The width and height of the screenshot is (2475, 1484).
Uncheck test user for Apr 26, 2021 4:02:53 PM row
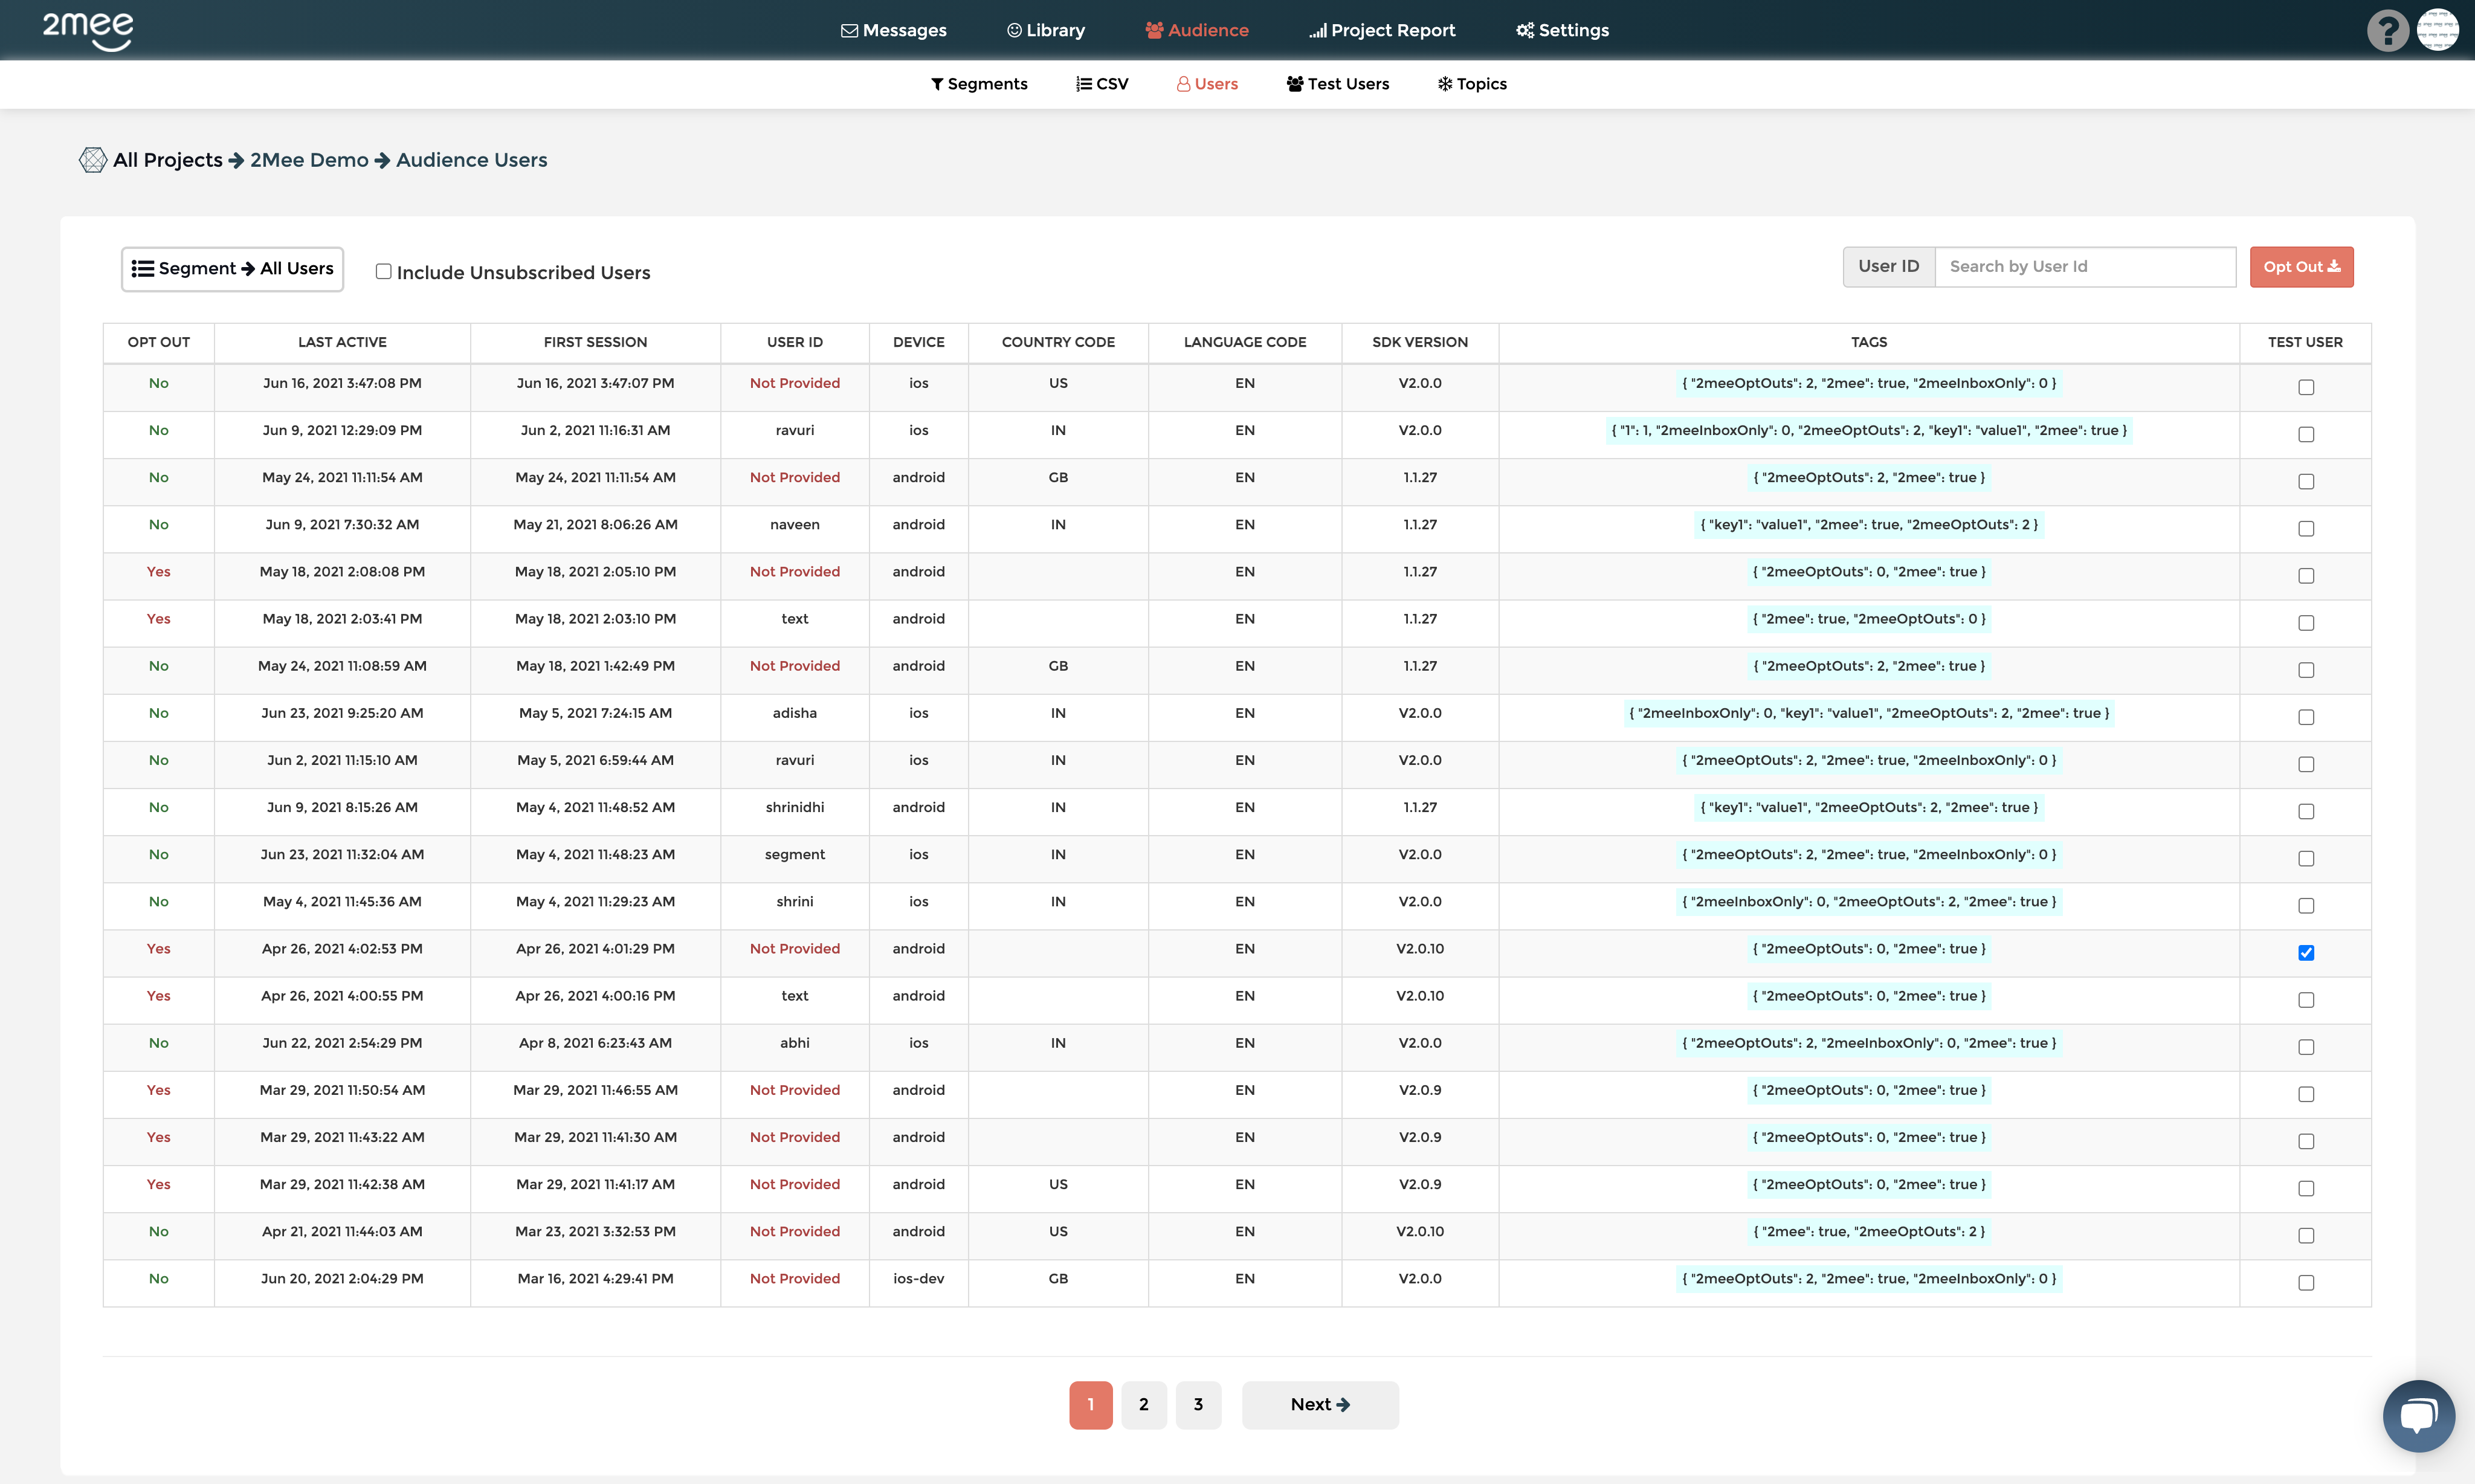(x=2306, y=952)
